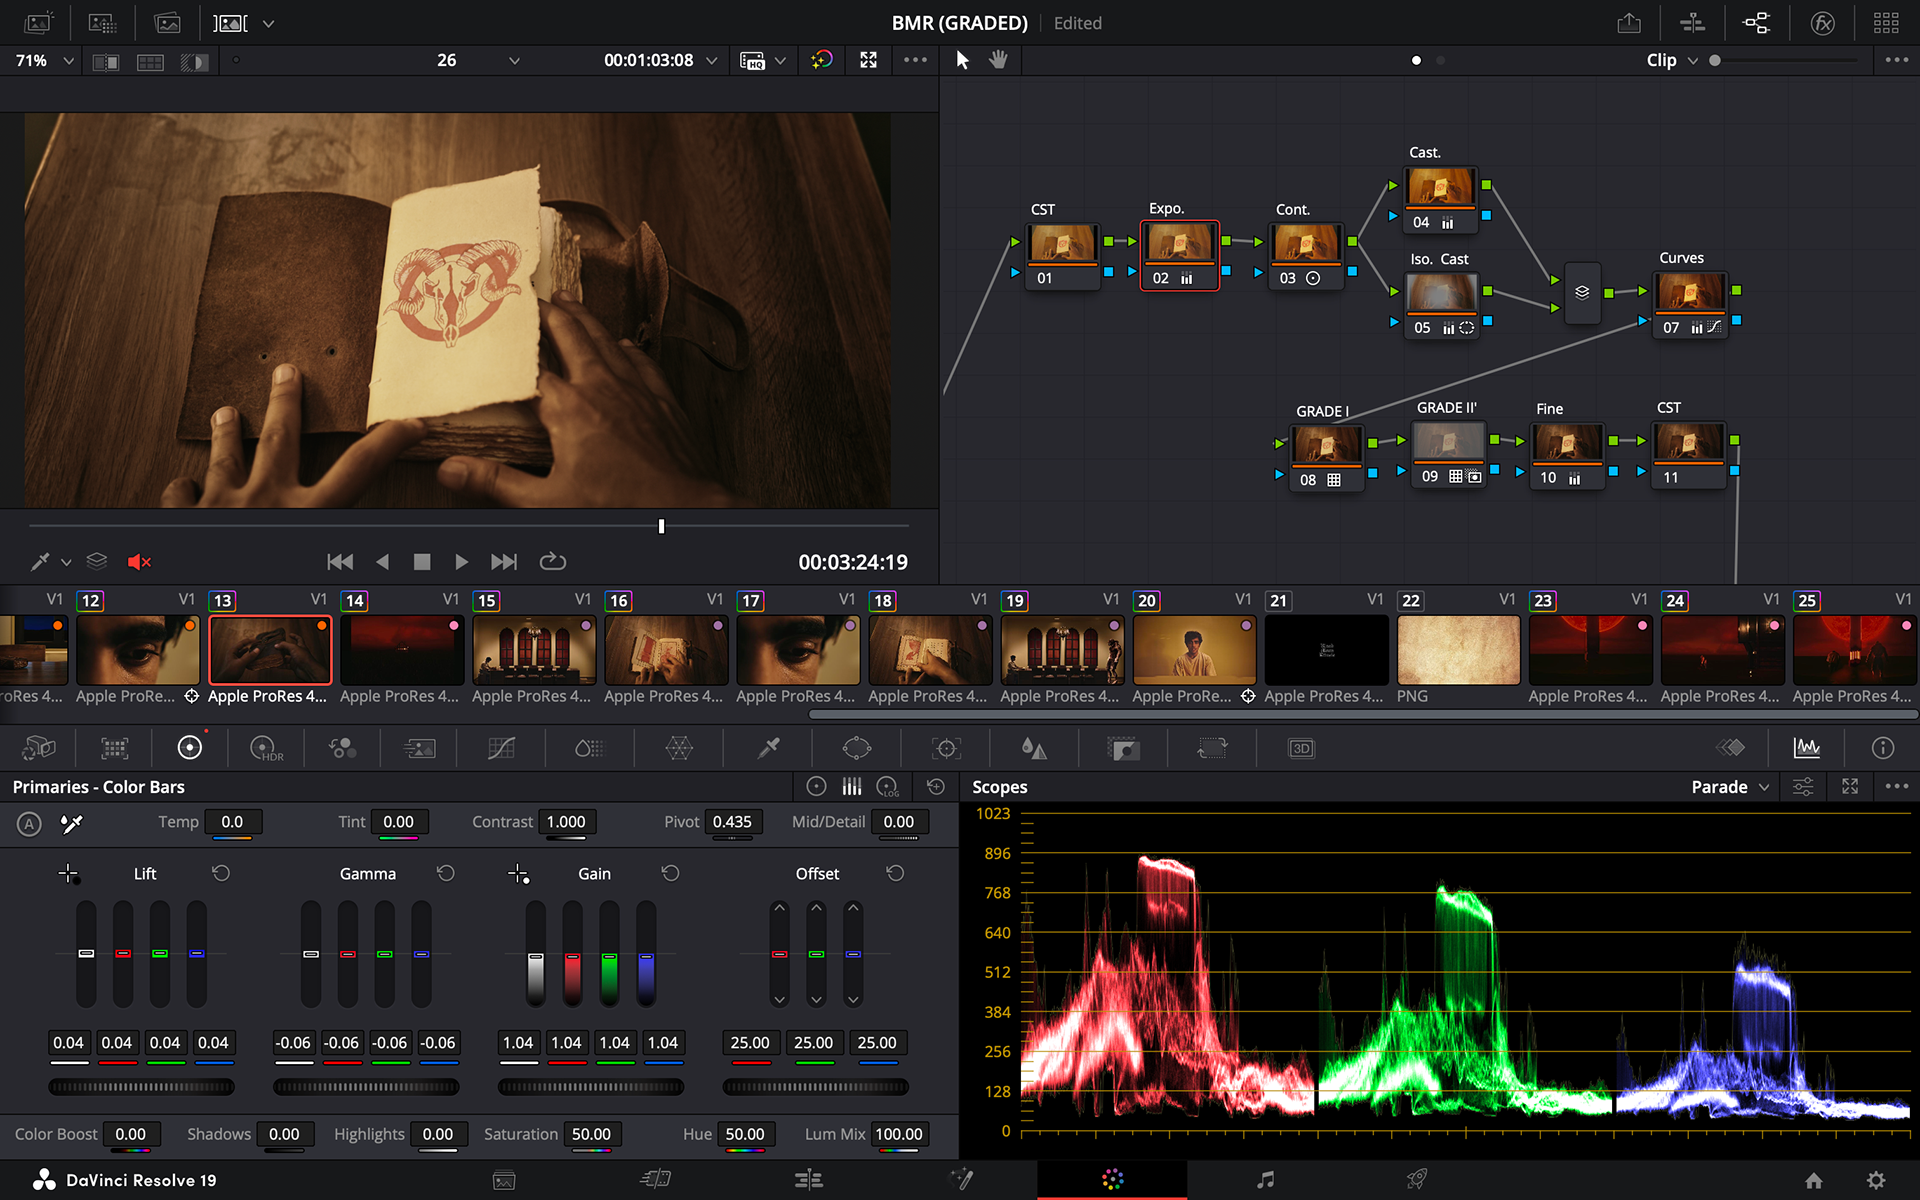
Task: Select clip 20 thumbnail in timeline
Action: point(1194,650)
